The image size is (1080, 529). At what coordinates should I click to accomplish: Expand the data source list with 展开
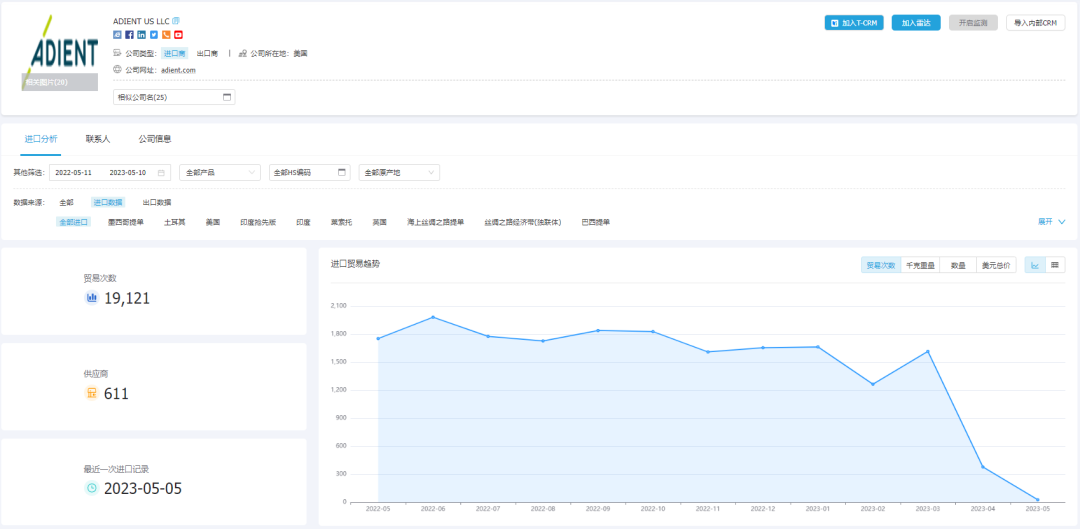1051,222
